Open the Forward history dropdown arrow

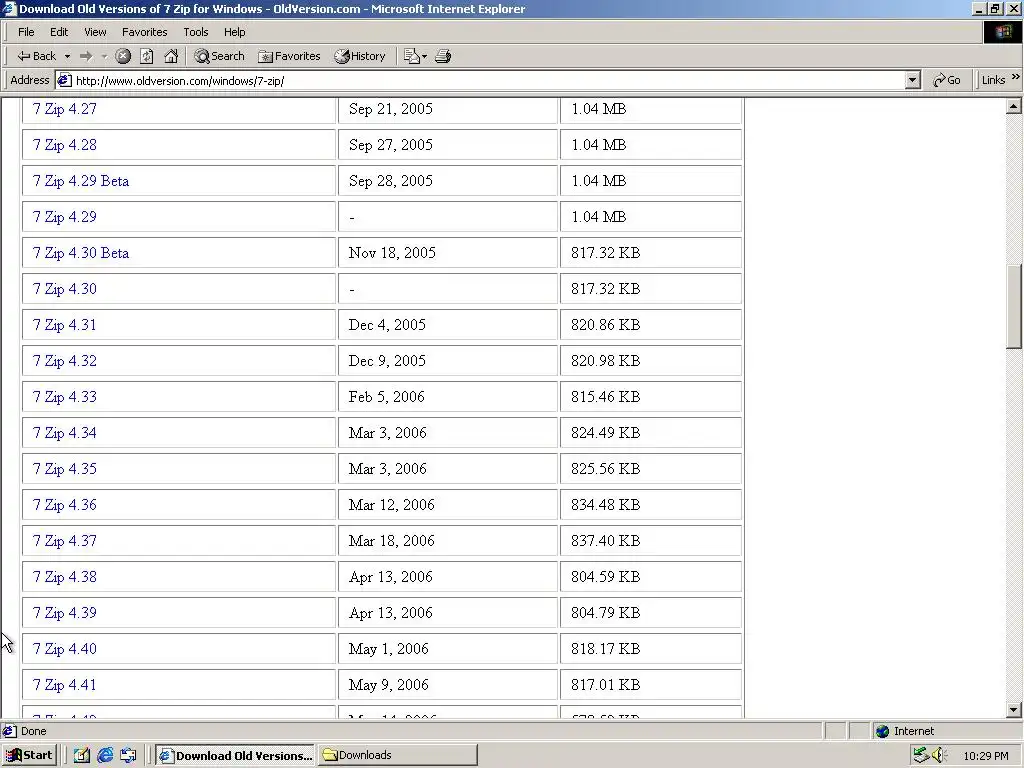coord(104,56)
